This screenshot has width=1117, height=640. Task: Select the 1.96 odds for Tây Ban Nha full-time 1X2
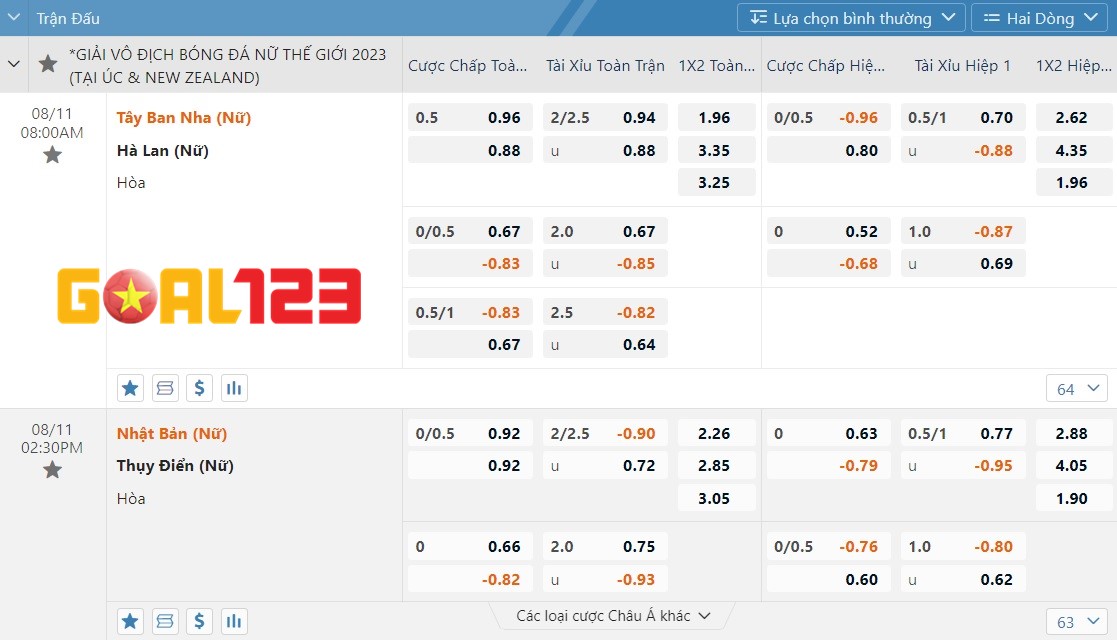point(715,118)
